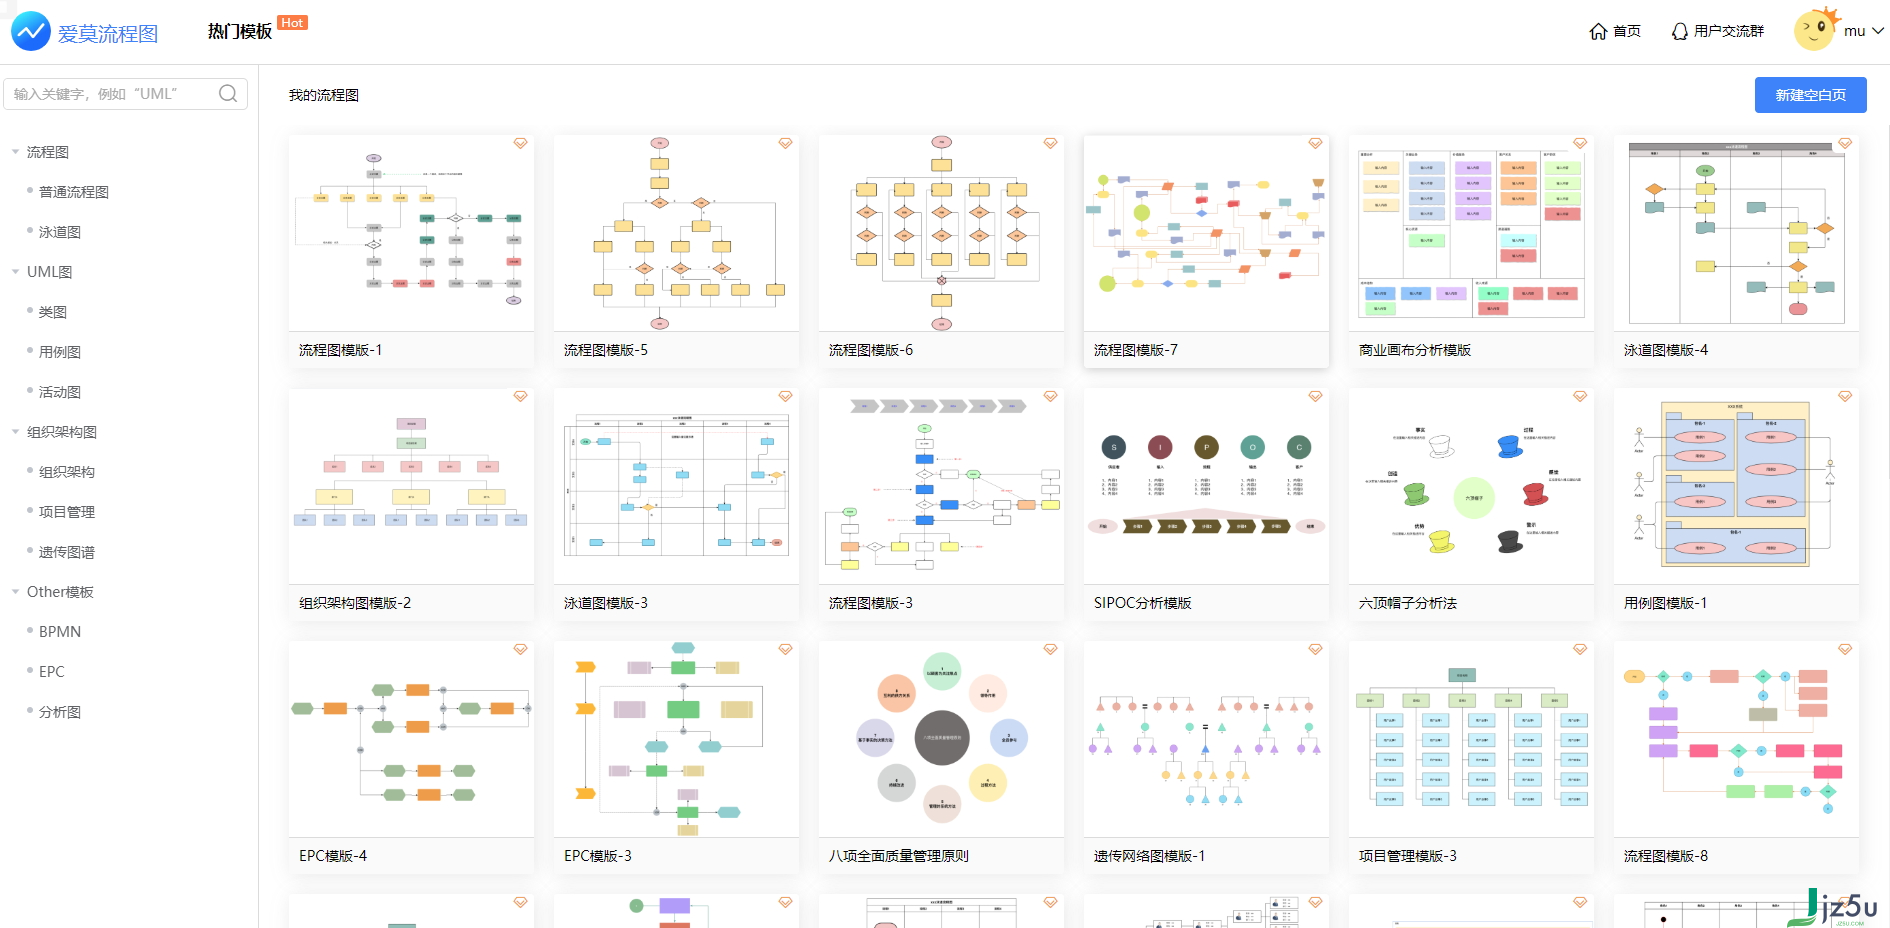Click the 首页 home icon
Image resolution: width=1890 pixels, height=928 pixels.
[1598, 31]
